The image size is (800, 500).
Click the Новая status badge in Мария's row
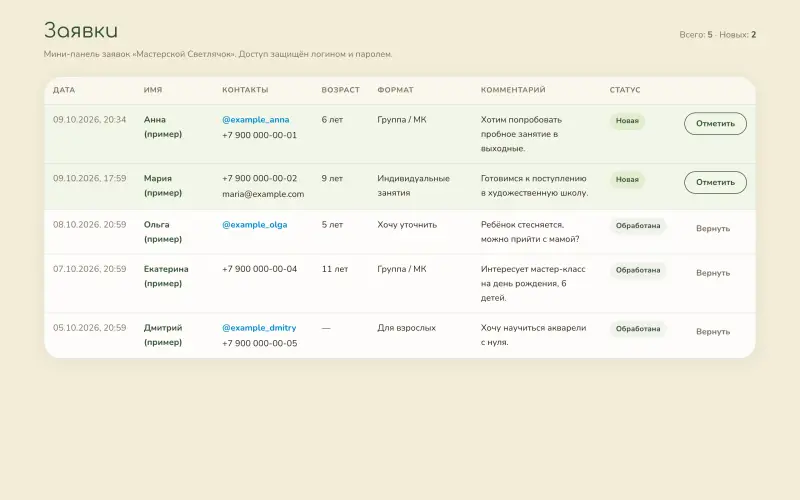click(627, 180)
